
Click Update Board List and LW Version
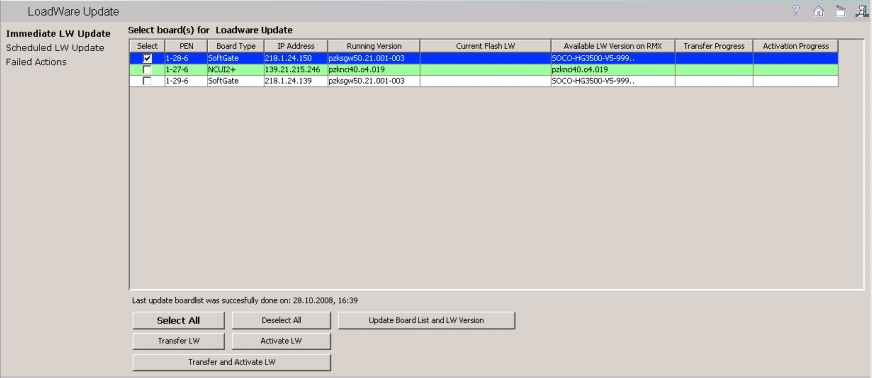[427, 321]
